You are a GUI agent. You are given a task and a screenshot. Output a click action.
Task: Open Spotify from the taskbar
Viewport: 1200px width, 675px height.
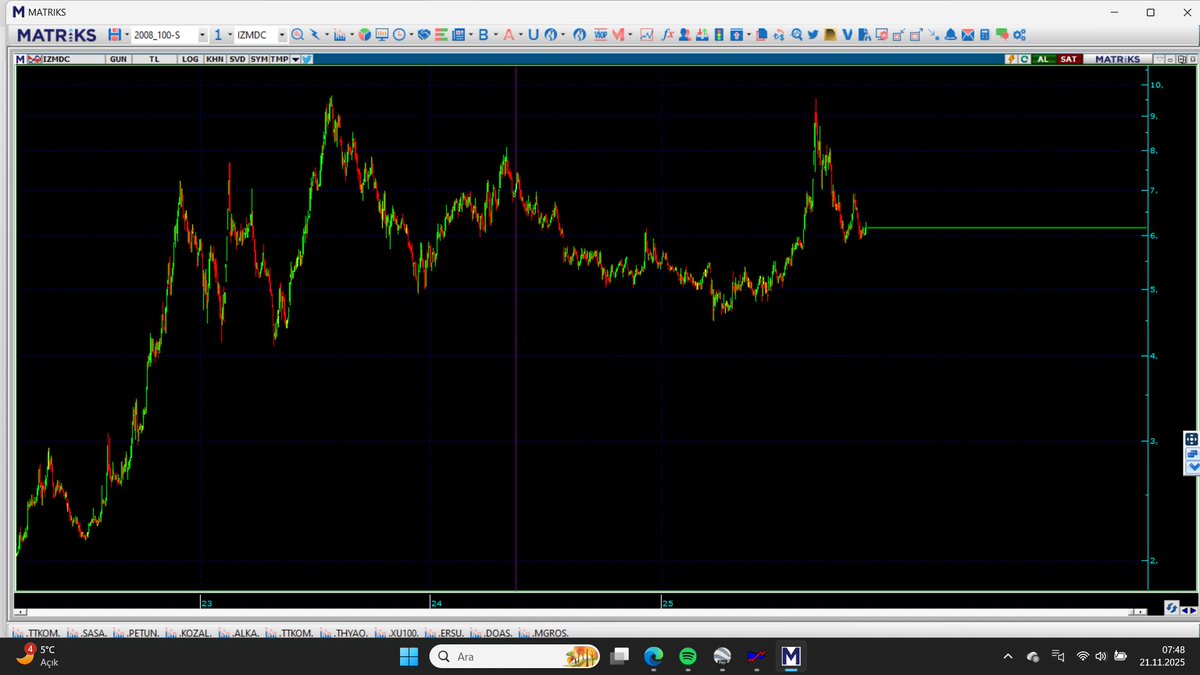point(688,656)
